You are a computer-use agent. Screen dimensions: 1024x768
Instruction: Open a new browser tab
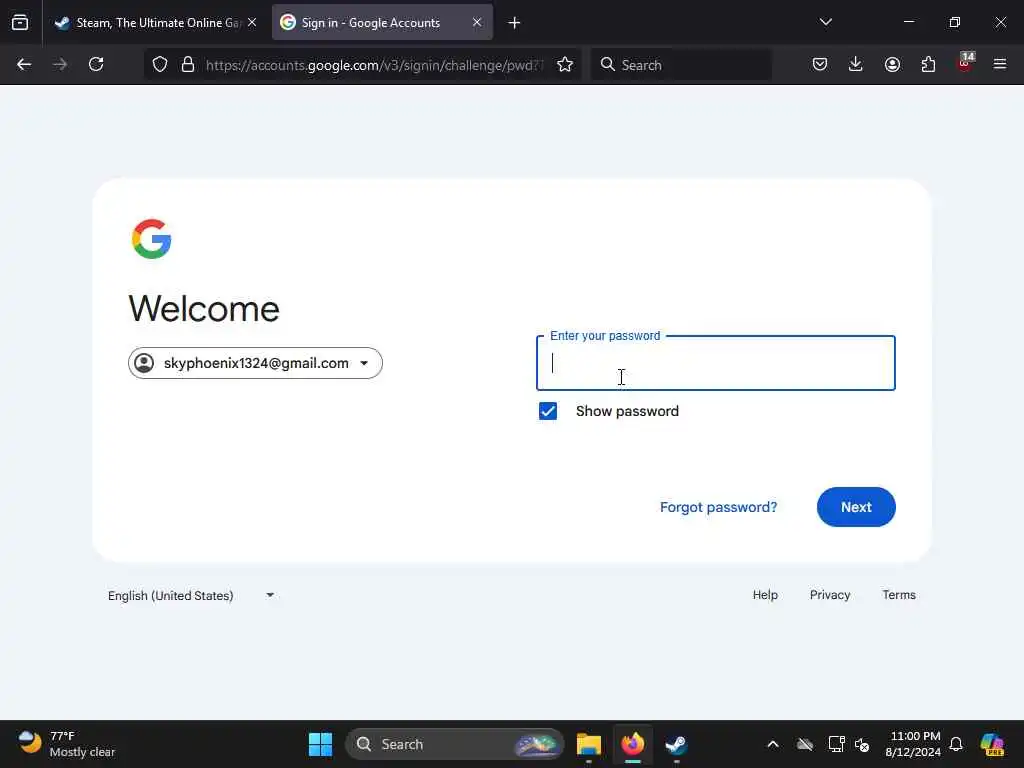tap(514, 23)
